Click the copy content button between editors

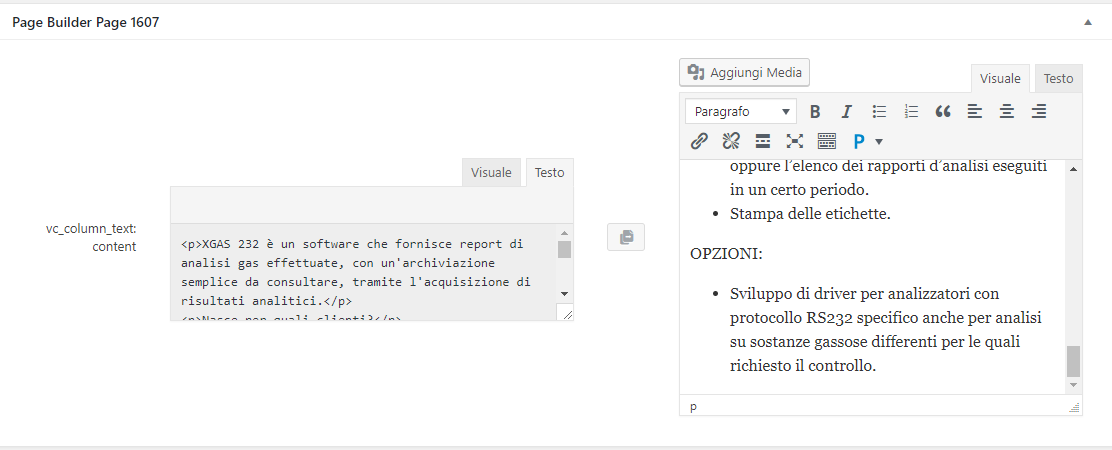626,237
